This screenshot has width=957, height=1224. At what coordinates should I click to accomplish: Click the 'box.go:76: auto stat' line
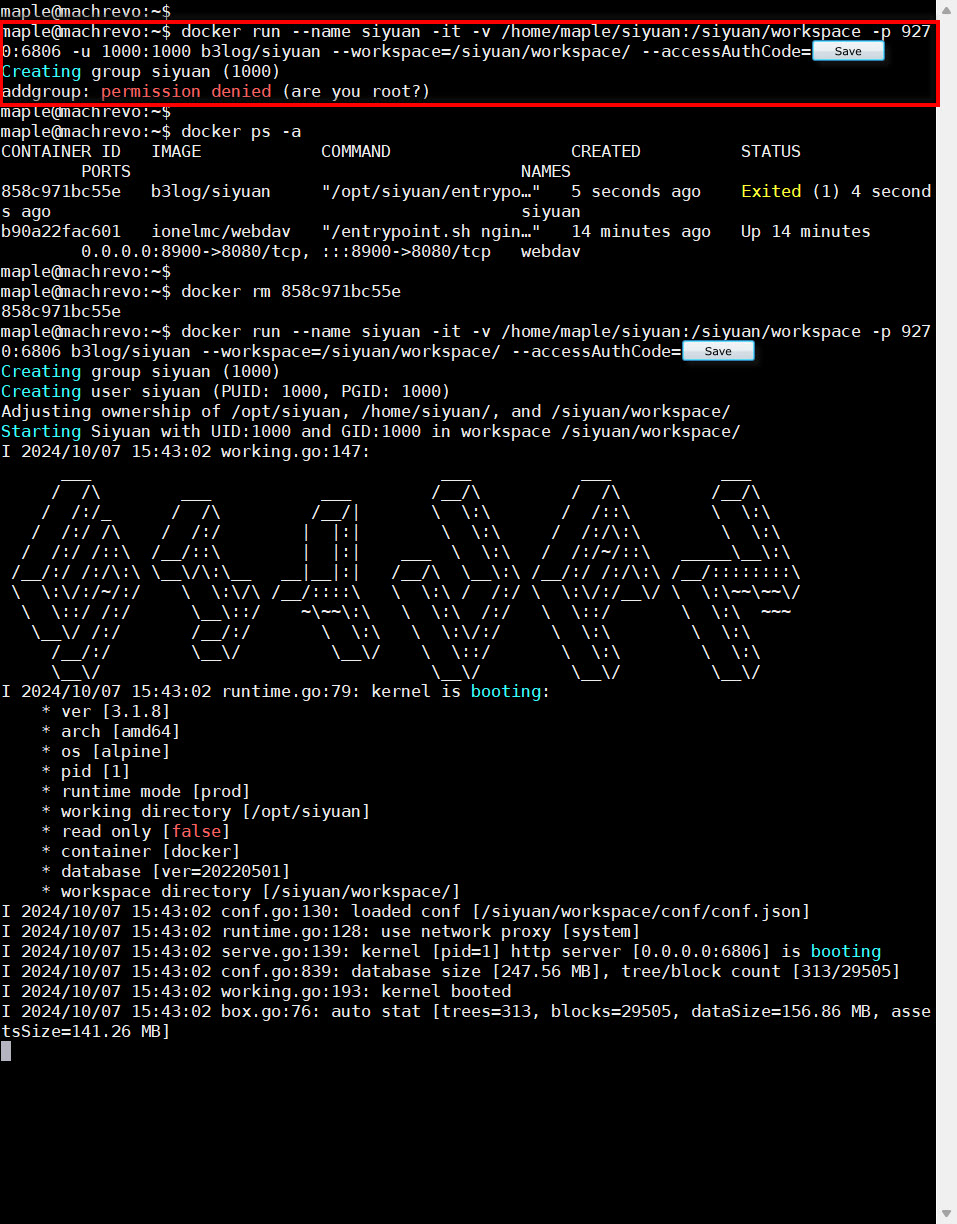pos(466,1021)
